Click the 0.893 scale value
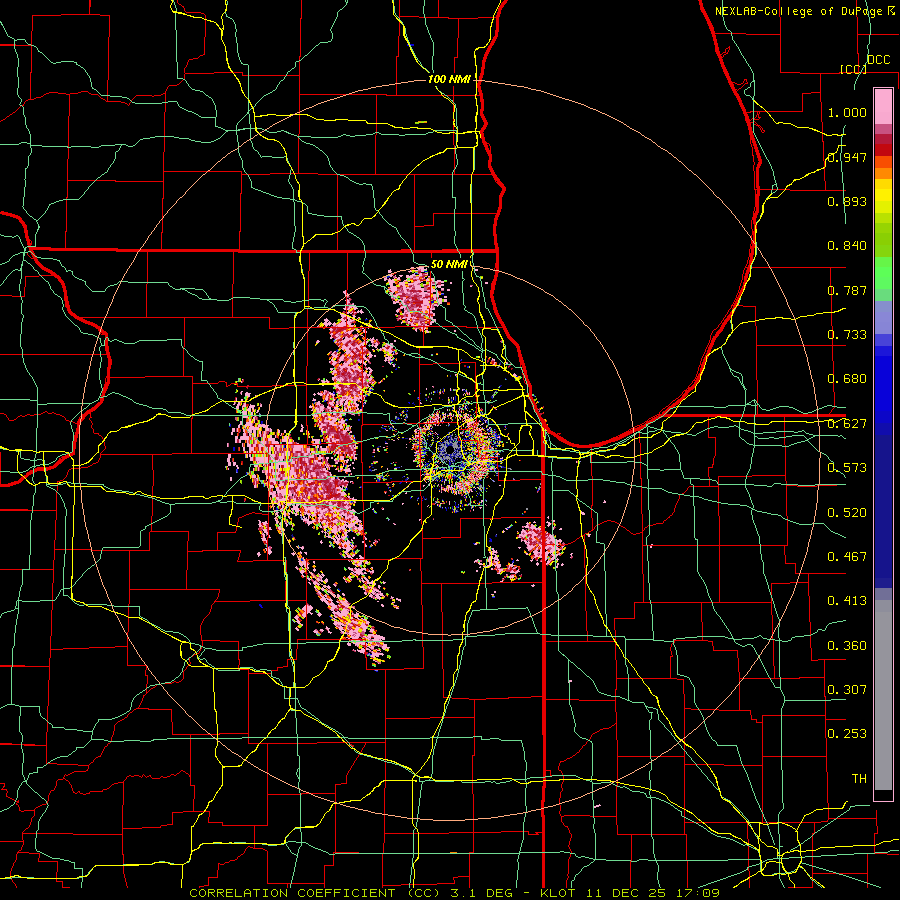The image size is (900, 900). click(847, 201)
